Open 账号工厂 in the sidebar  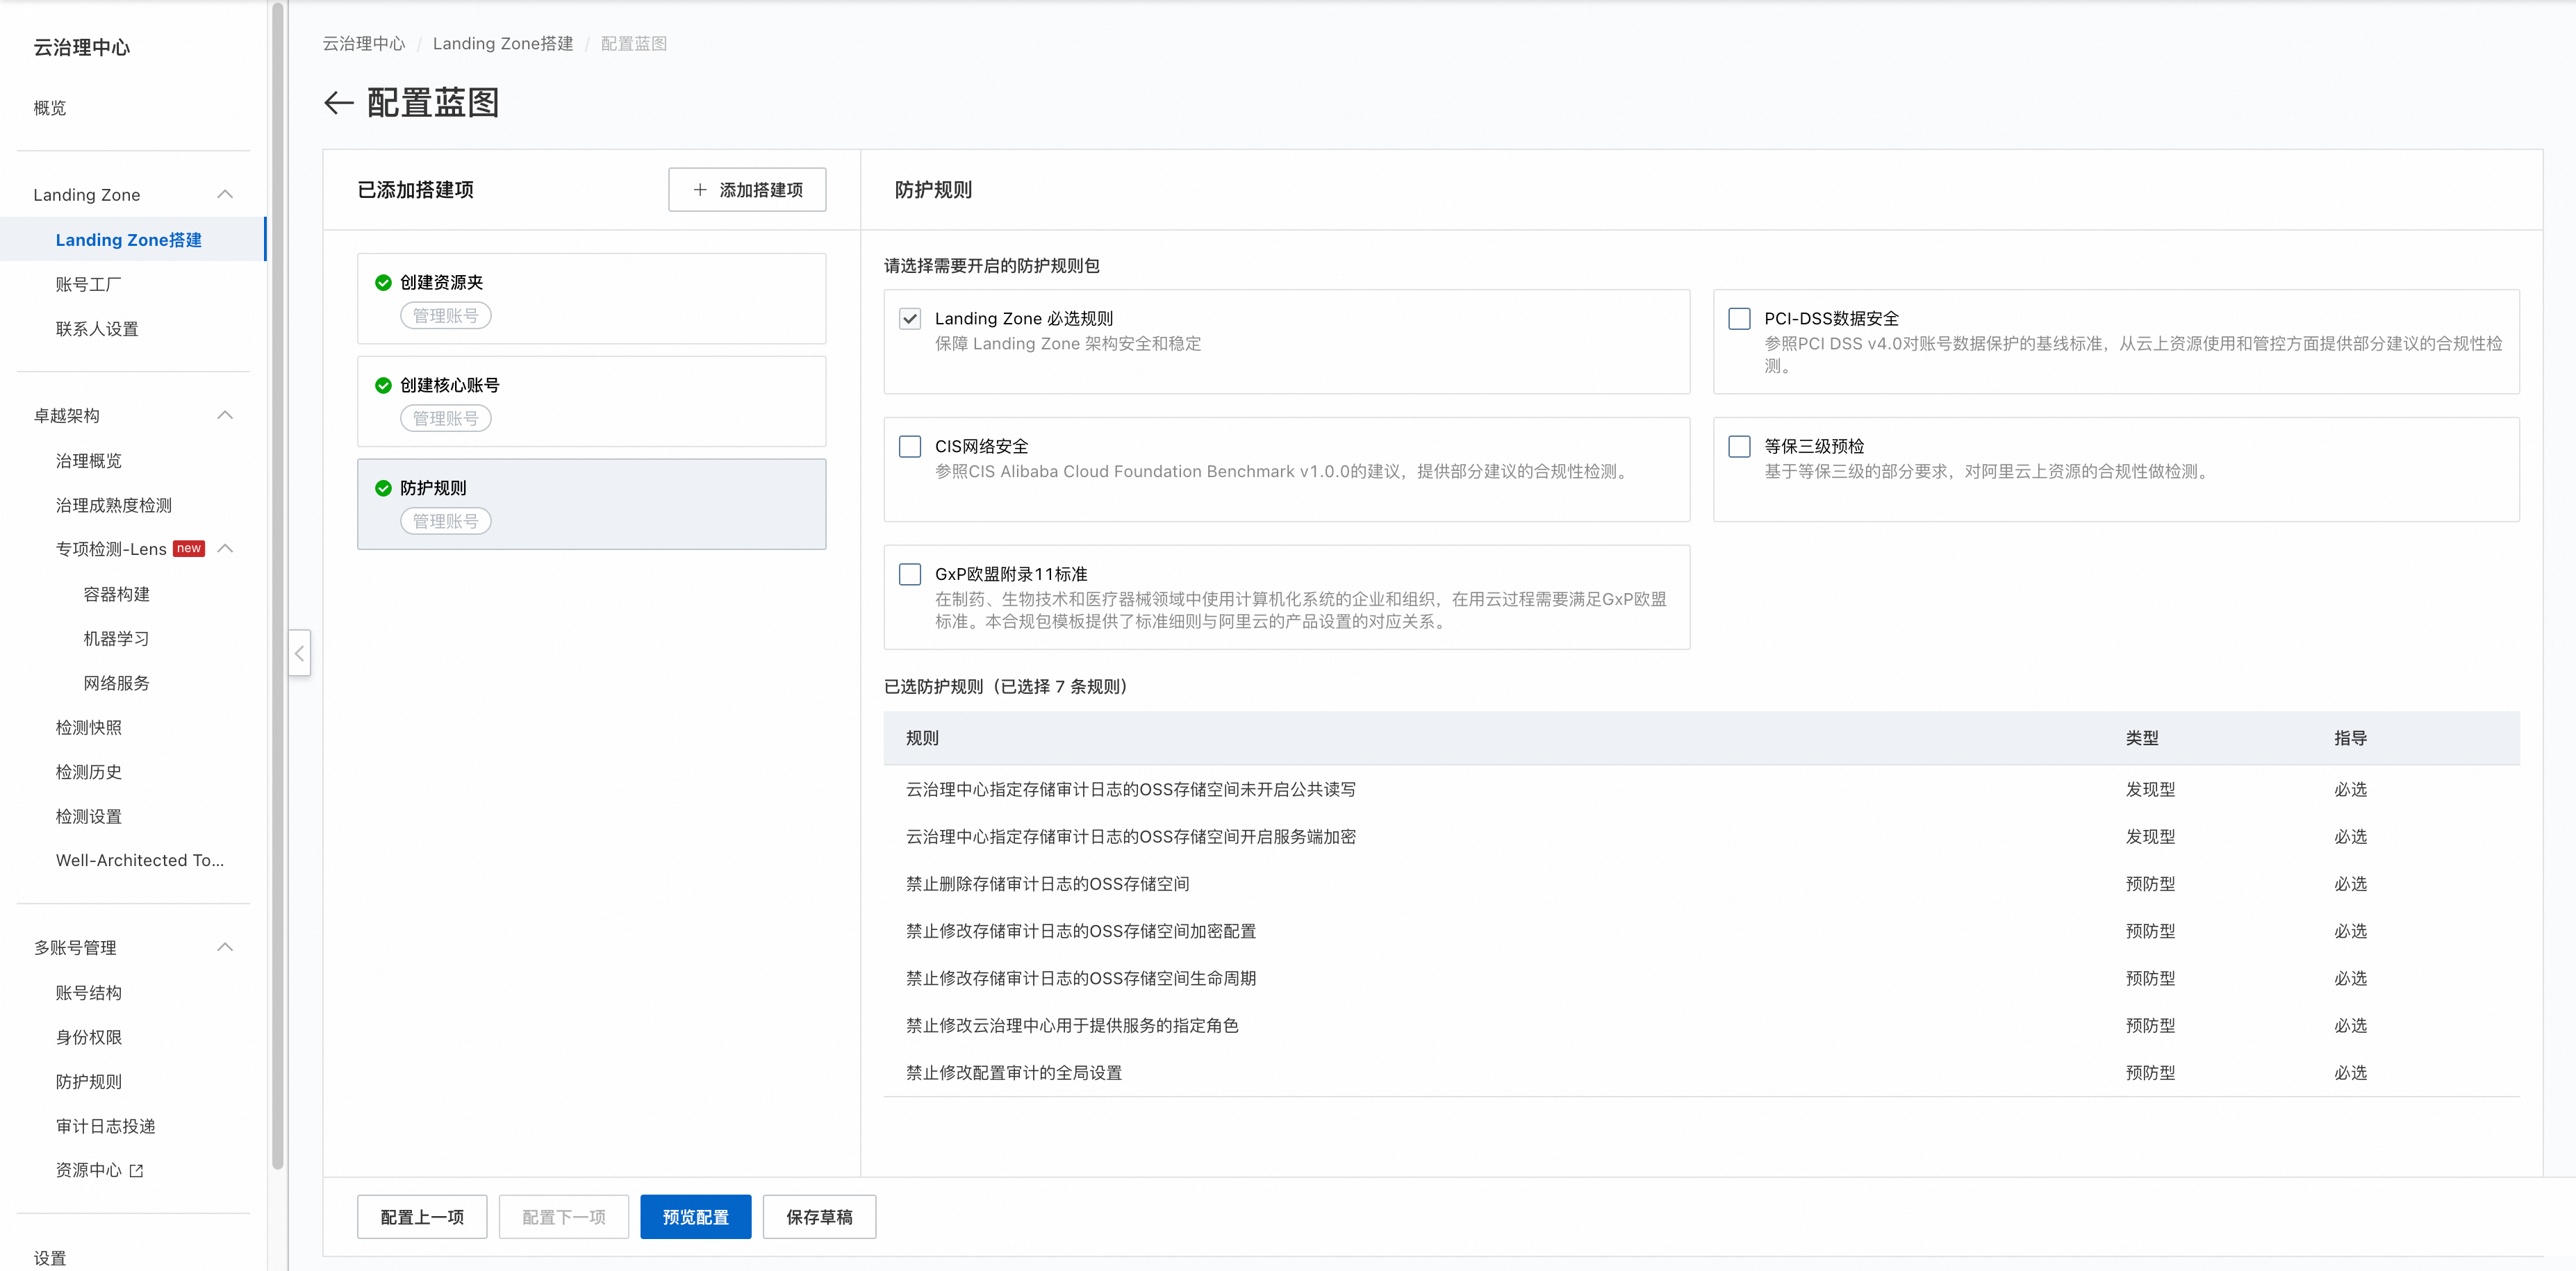point(88,284)
